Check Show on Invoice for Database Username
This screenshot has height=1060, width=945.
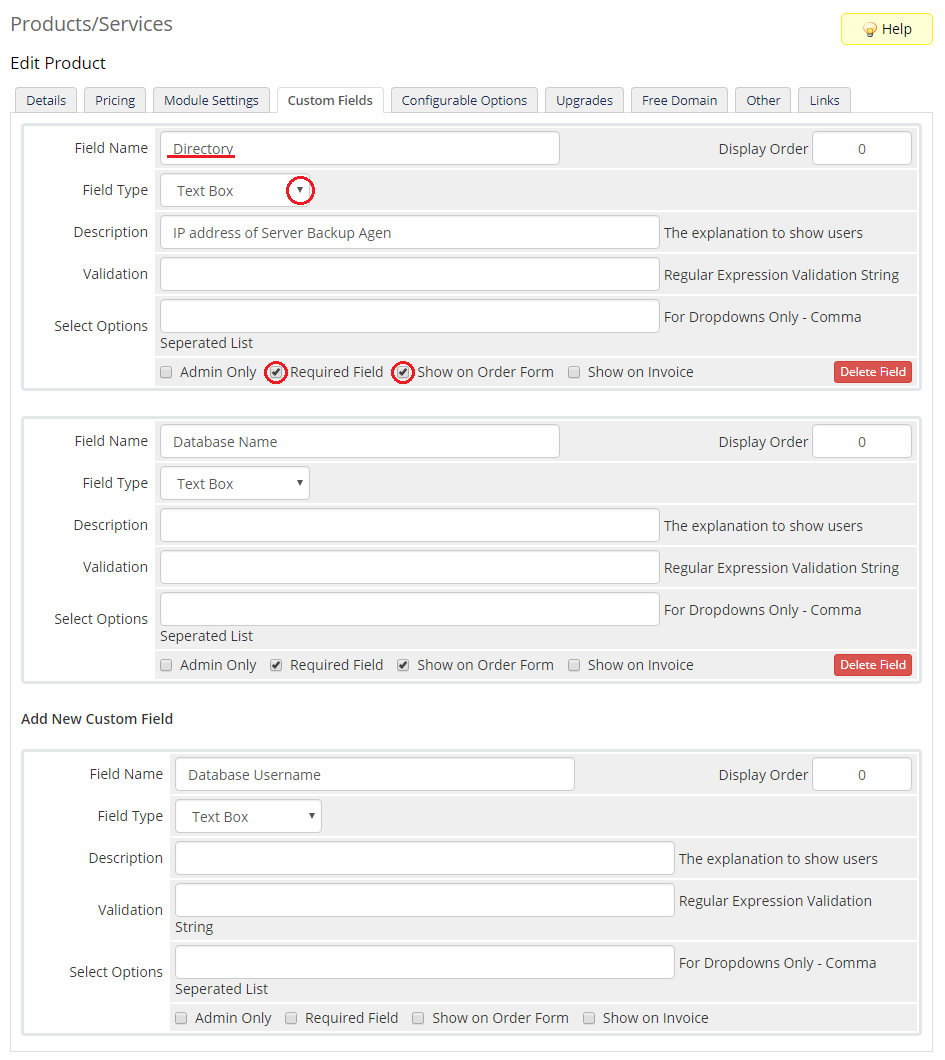(589, 1018)
